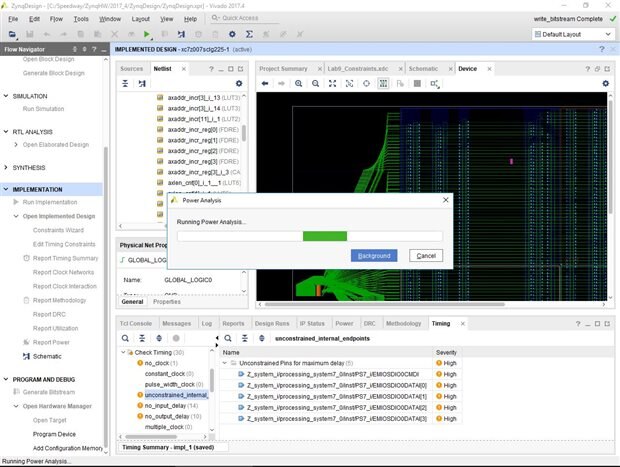Click the green Run toolbar icon
The image size is (620, 467).
coord(147,34)
